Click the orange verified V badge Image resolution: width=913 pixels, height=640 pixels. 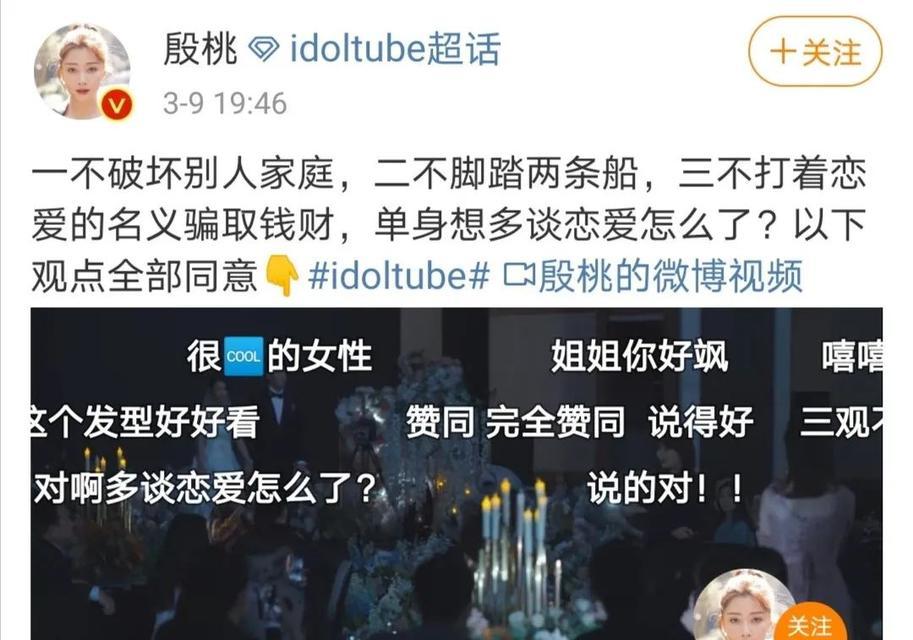pos(116,105)
